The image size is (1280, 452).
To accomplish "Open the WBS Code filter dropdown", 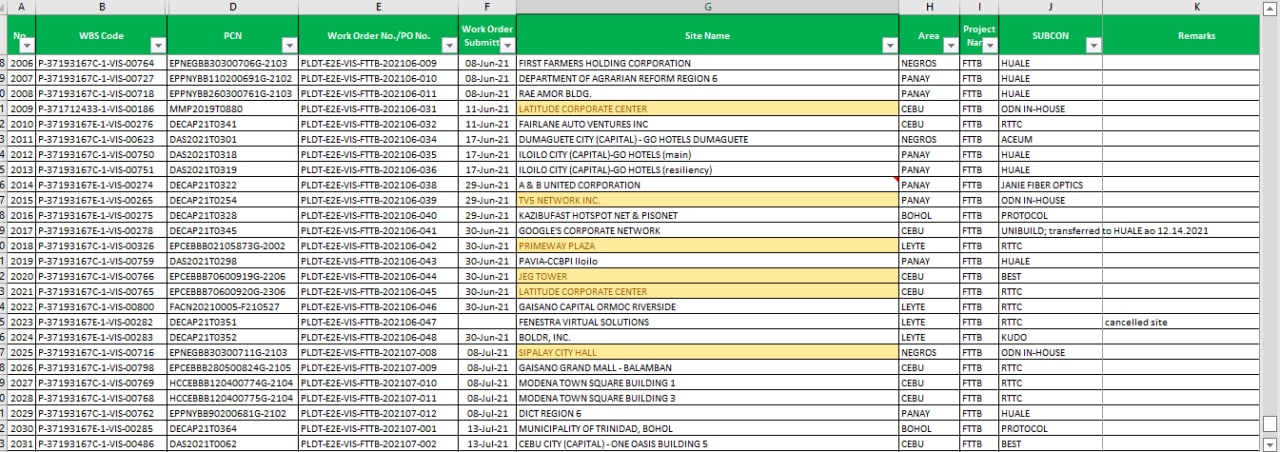I will [157, 45].
